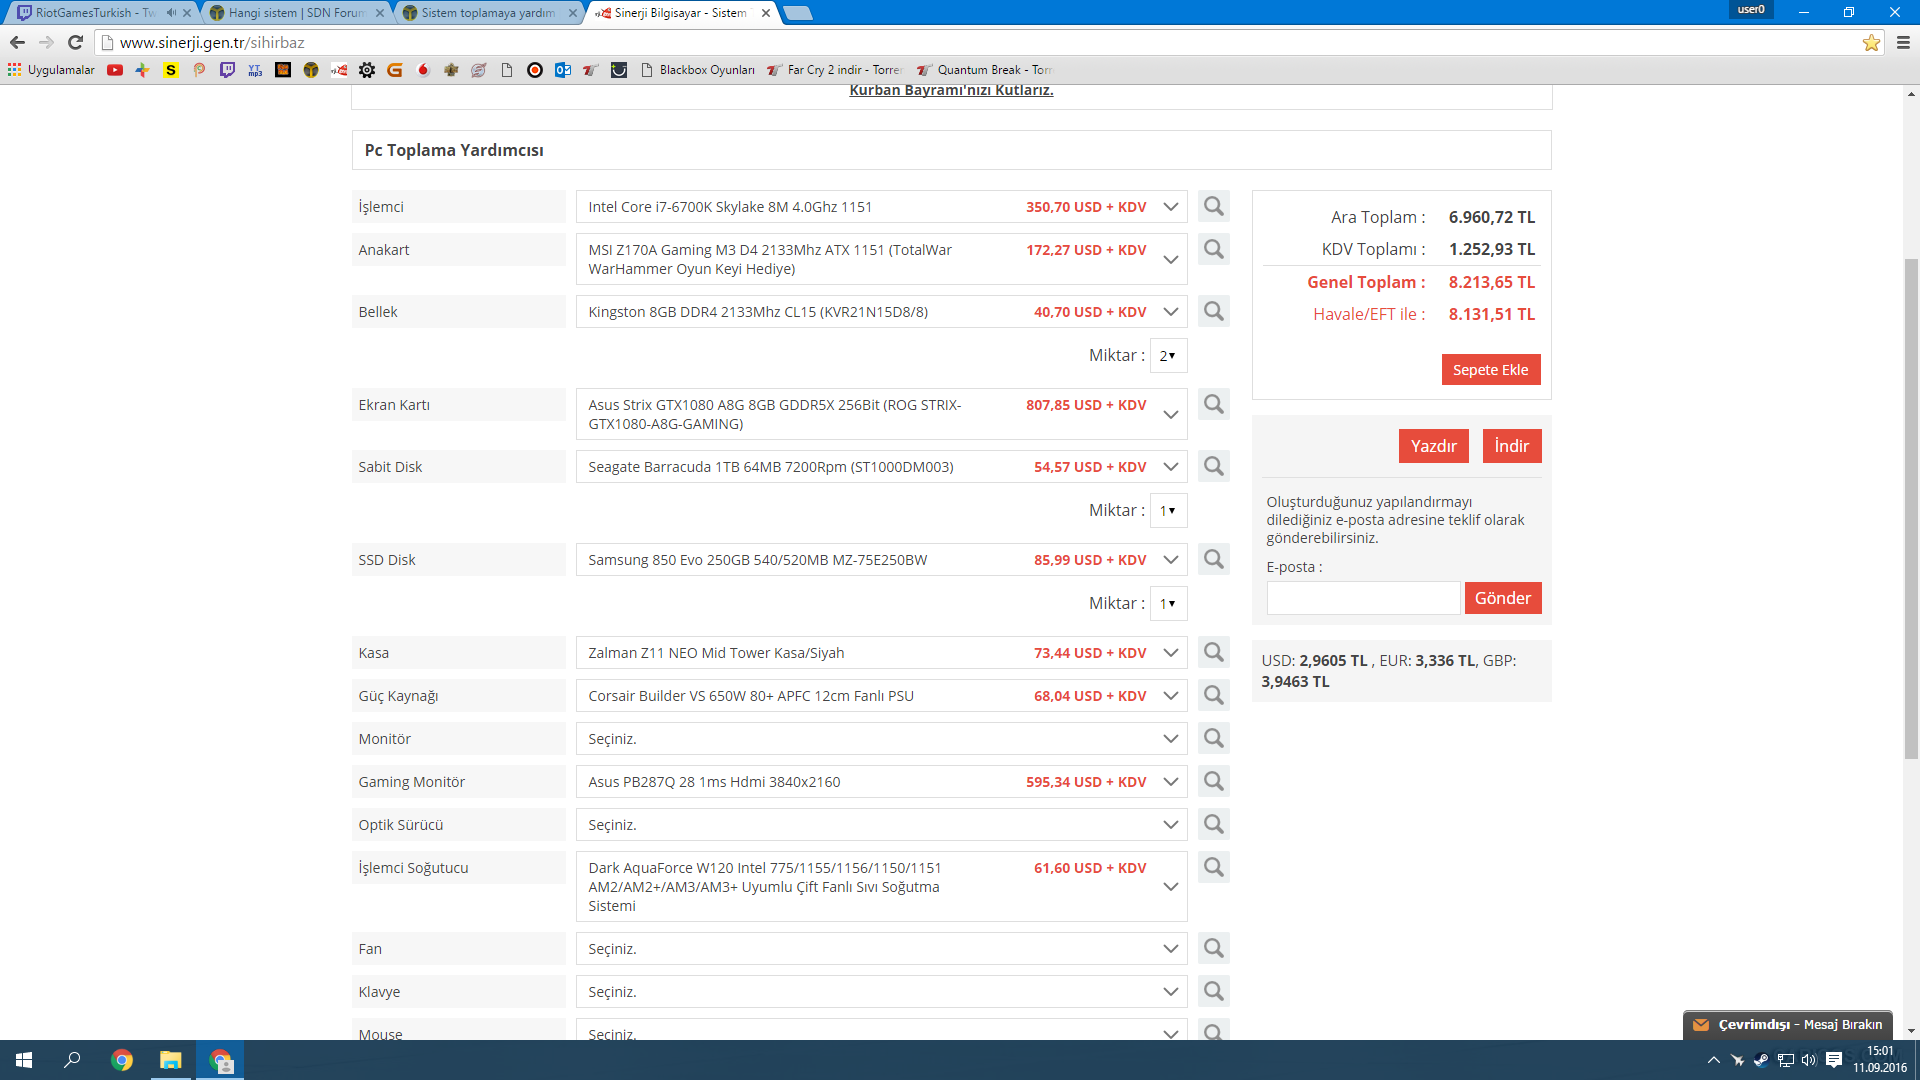The image size is (1920, 1080).
Task: Bookmark page with the star icon
Action: point(1871,42)
